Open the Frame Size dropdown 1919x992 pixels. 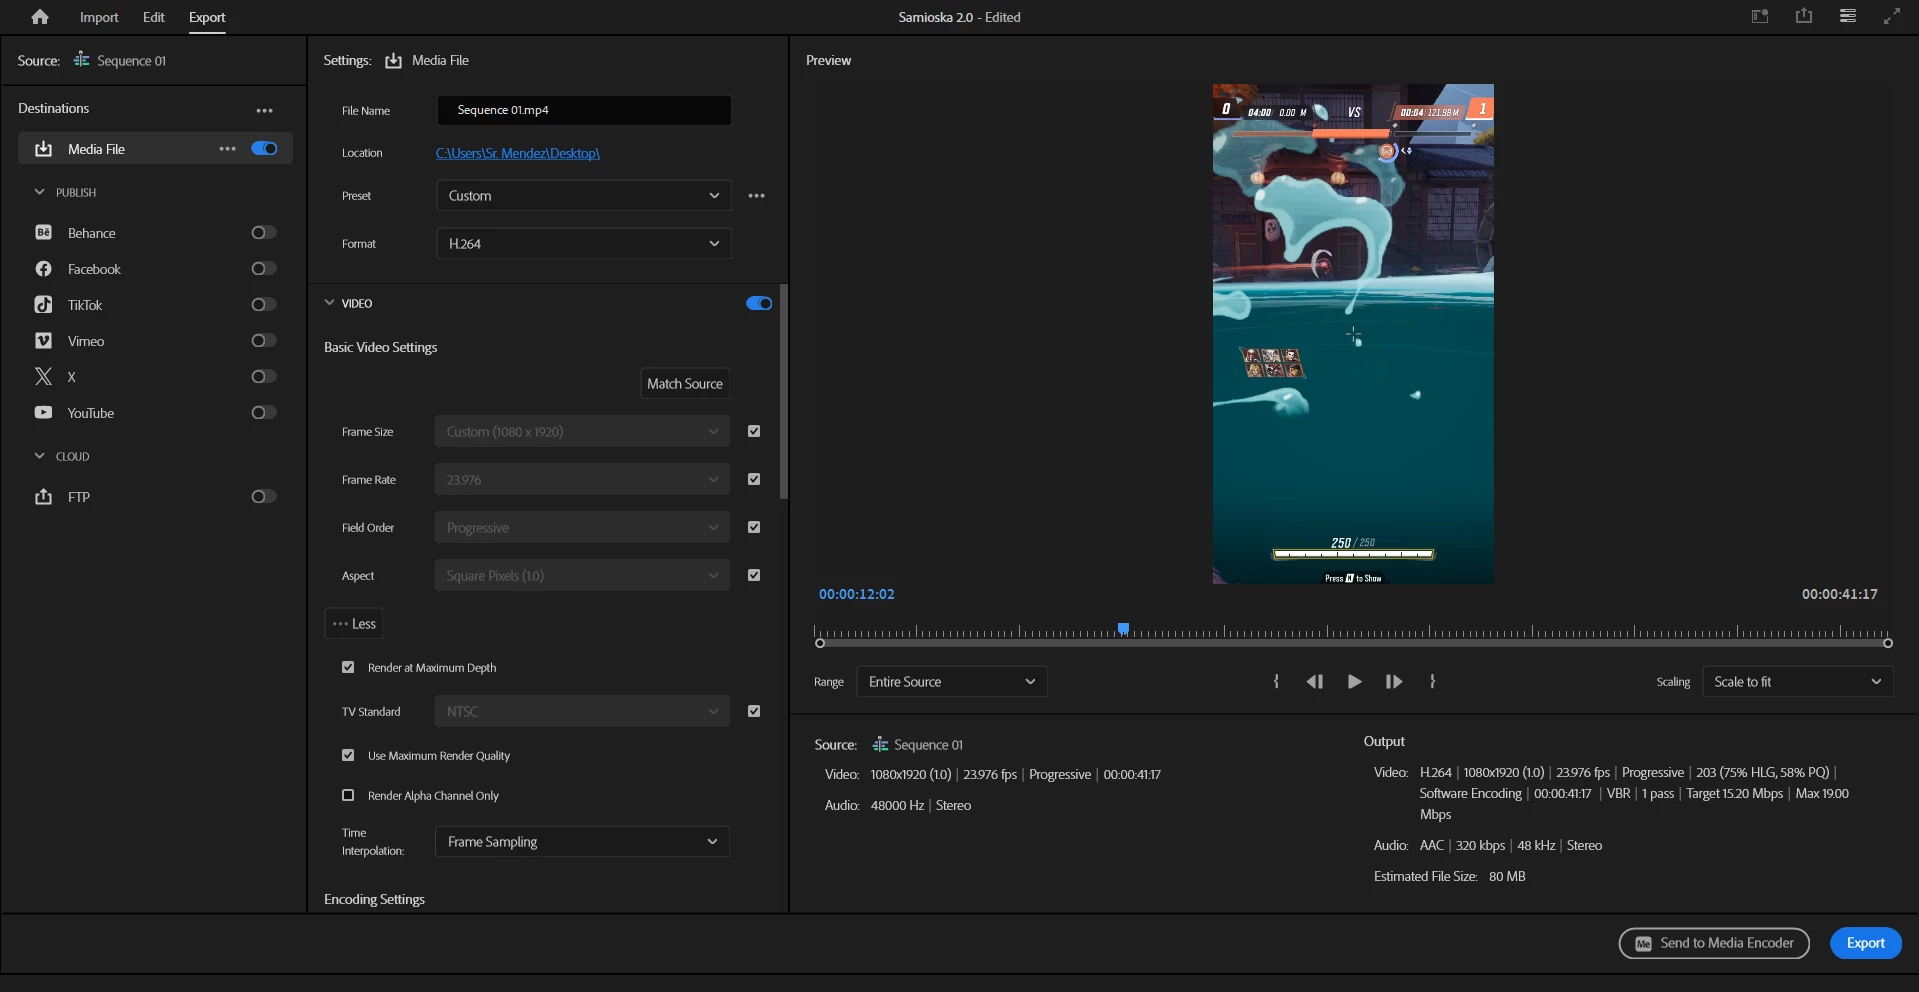click(x=582, y=432)
